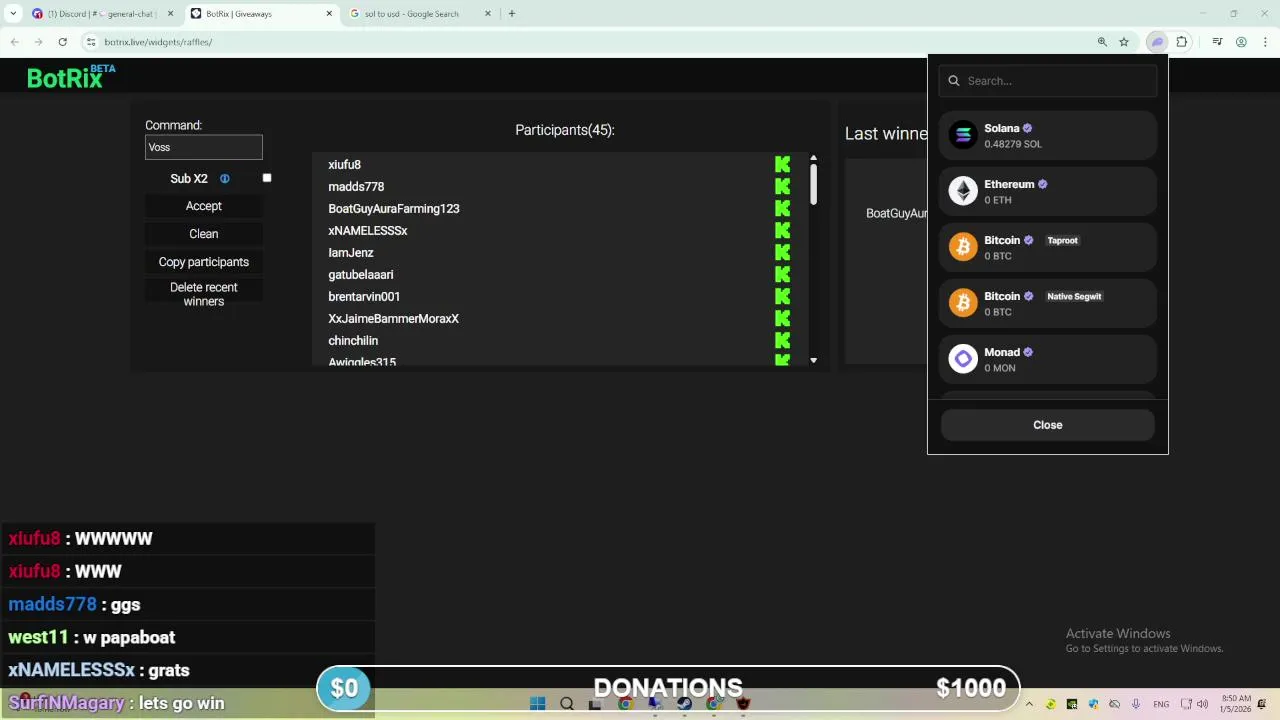The width and height of the screenshot is (1280, 720).
Task: Click the wallet Search field
Action: [x=1048, y=81]
